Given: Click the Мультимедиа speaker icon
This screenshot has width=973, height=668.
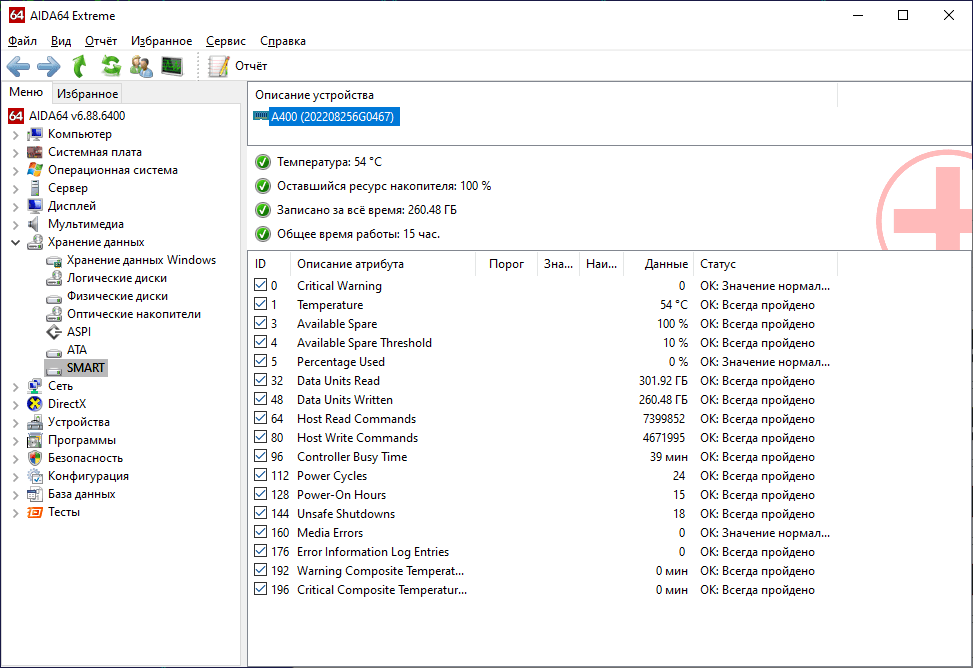Looking at the screenshot, I should coord(35,224).
